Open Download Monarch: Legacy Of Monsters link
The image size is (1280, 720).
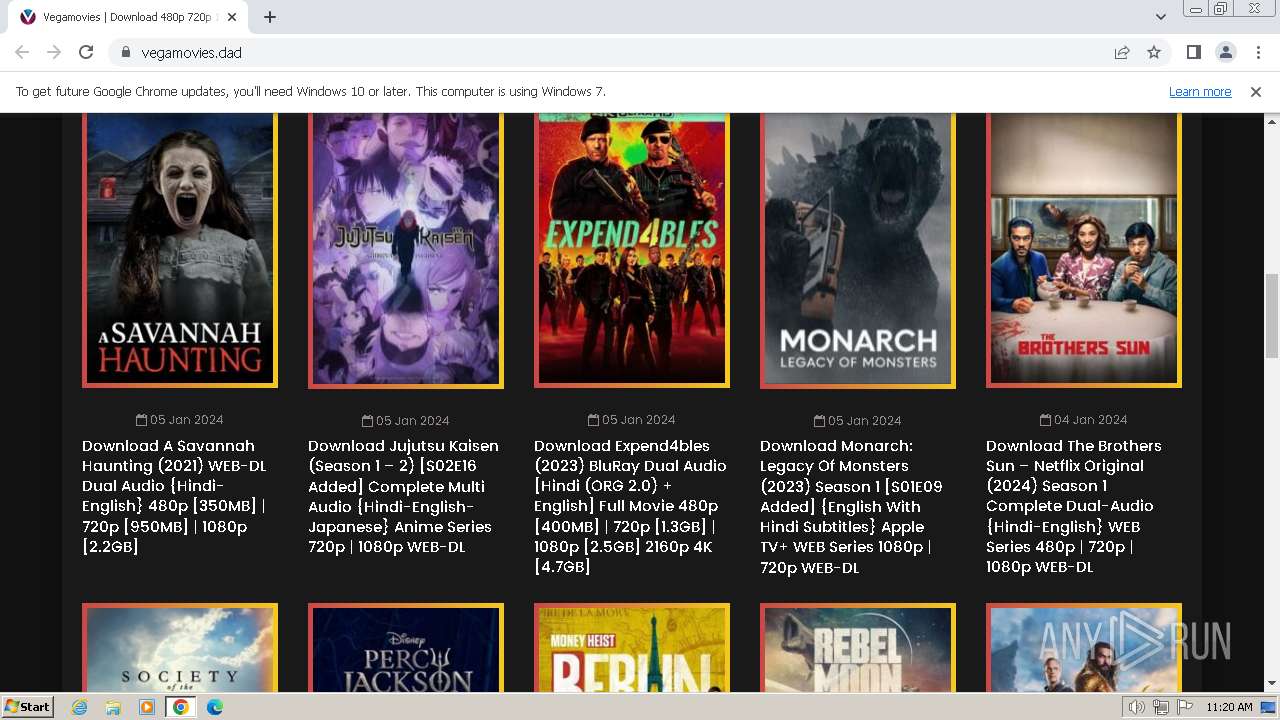pyautogui.click(x=852, y=506)
